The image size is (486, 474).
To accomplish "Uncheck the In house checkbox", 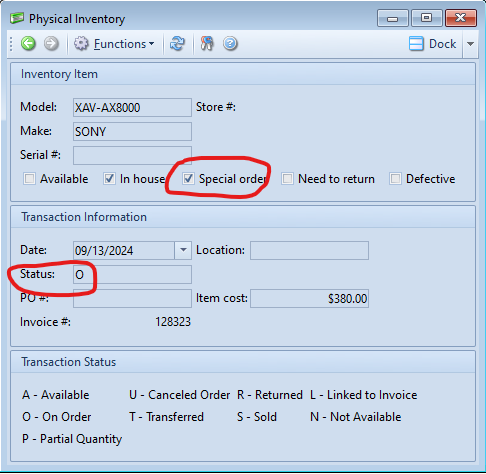I will [x=109, y=179].
